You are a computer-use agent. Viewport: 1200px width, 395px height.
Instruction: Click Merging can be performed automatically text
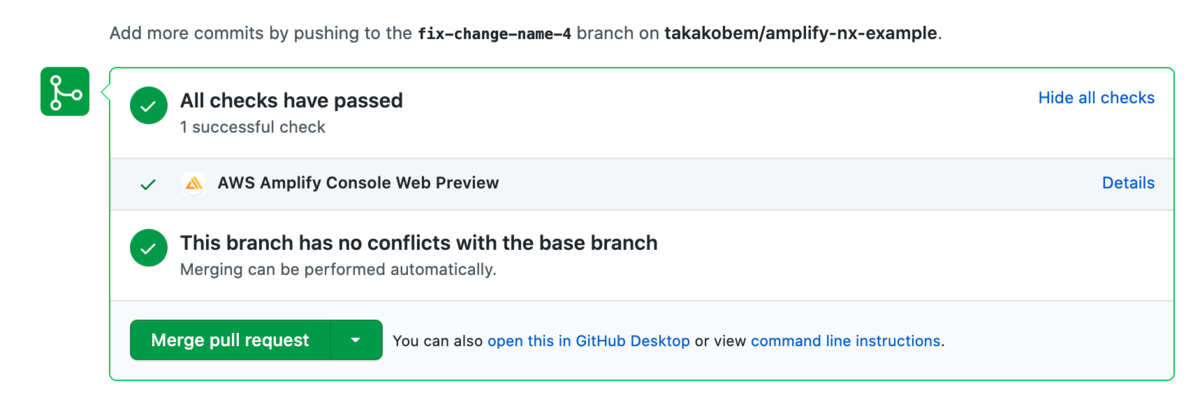tap(338, 270)
